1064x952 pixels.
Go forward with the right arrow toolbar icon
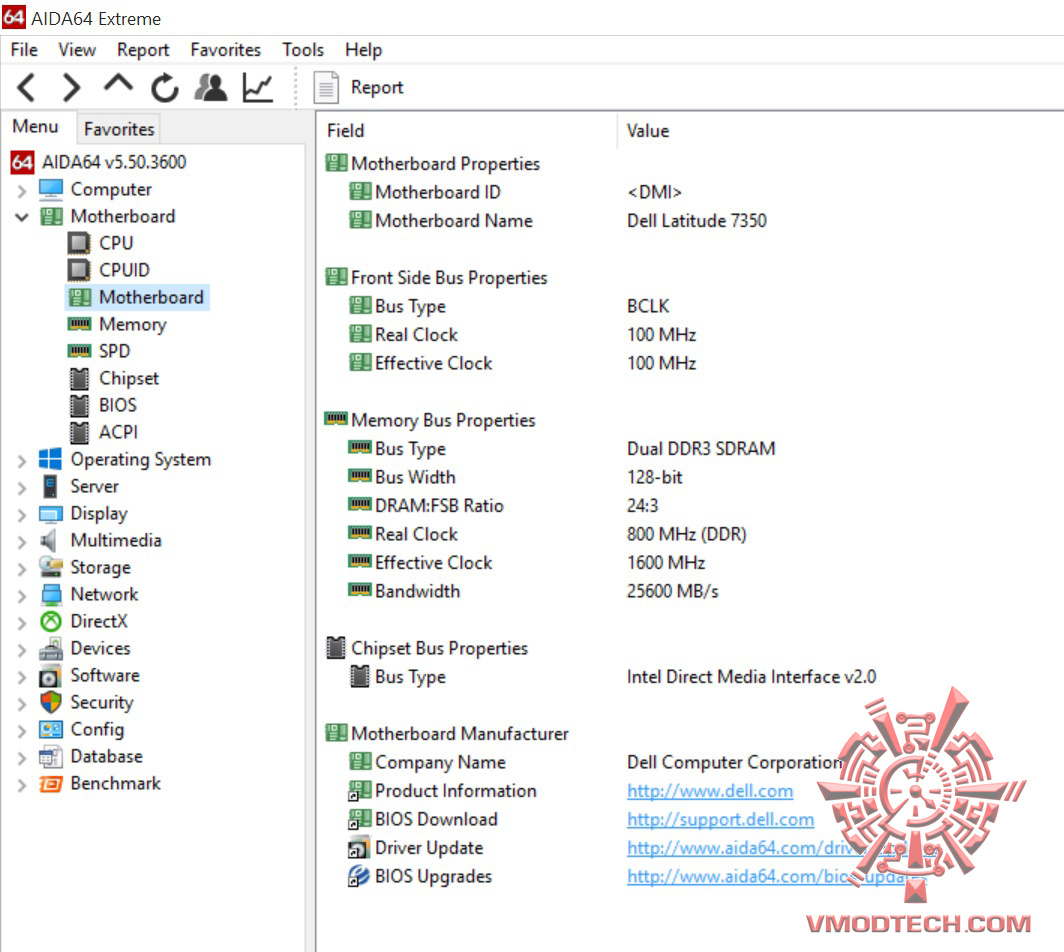click(71, 88)
